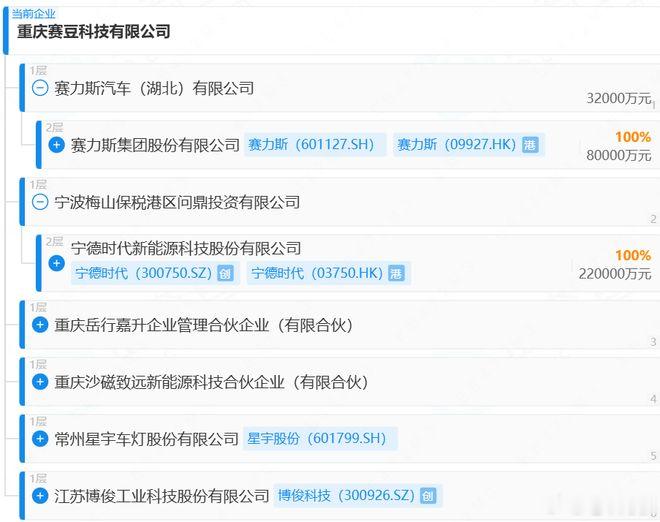Collapse 赛力斯汽车（湖北）有限公司 node
This screenshot has height=522, width=660.
[40, 88]
